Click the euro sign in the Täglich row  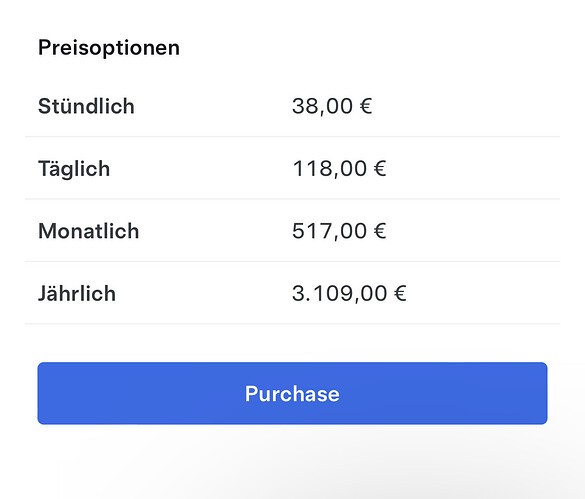380,168
